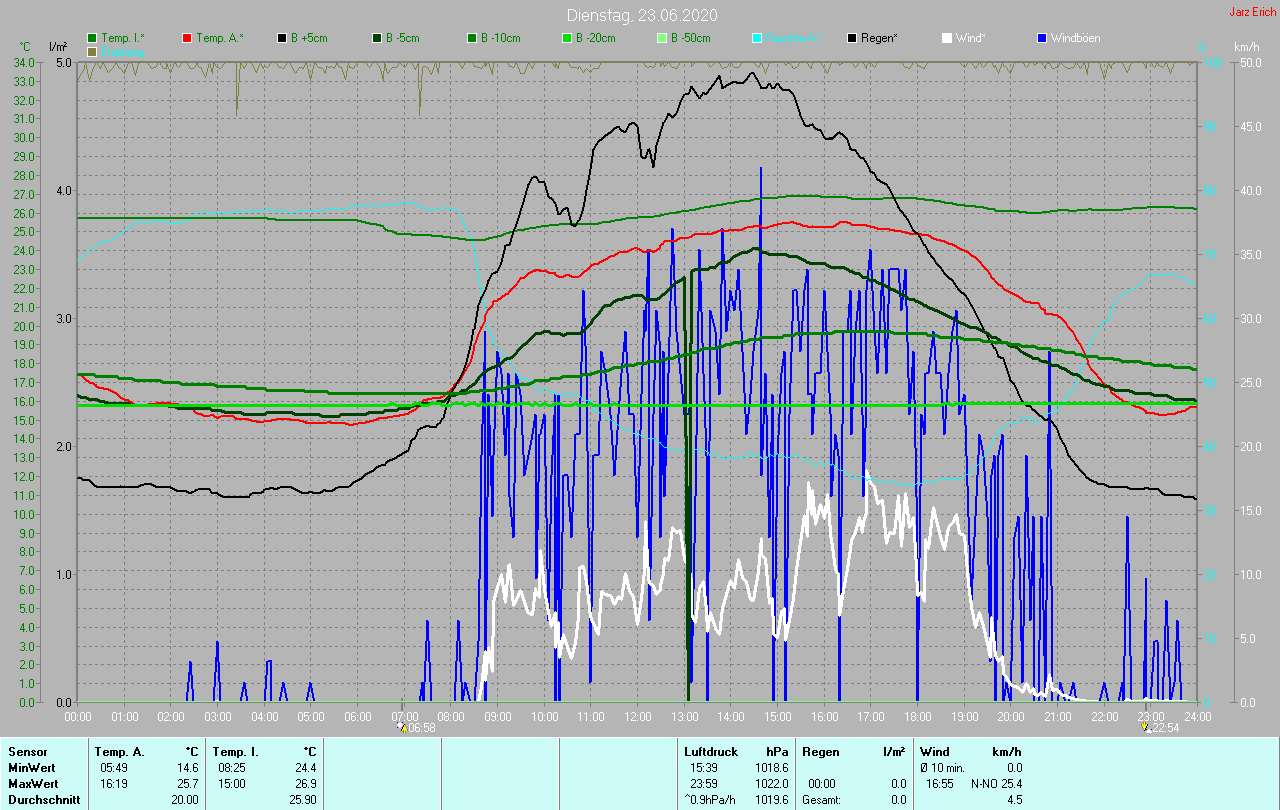The height and width of the screenshot is (810, 1280).
Task: Select the blue Windböen legend swatch
Action: pos(1042,38)
